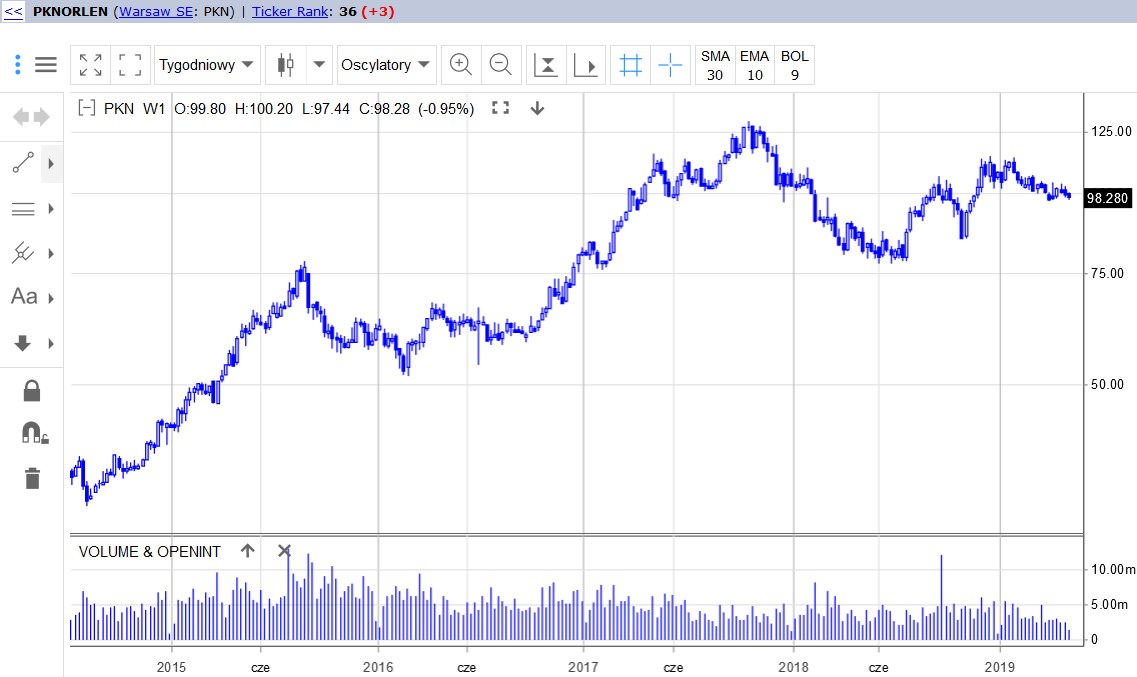Viewport: 1137px width, 677px height.
Task: Open the three-dot options menu
Action: pyautogui.click(x=17, y=65)
